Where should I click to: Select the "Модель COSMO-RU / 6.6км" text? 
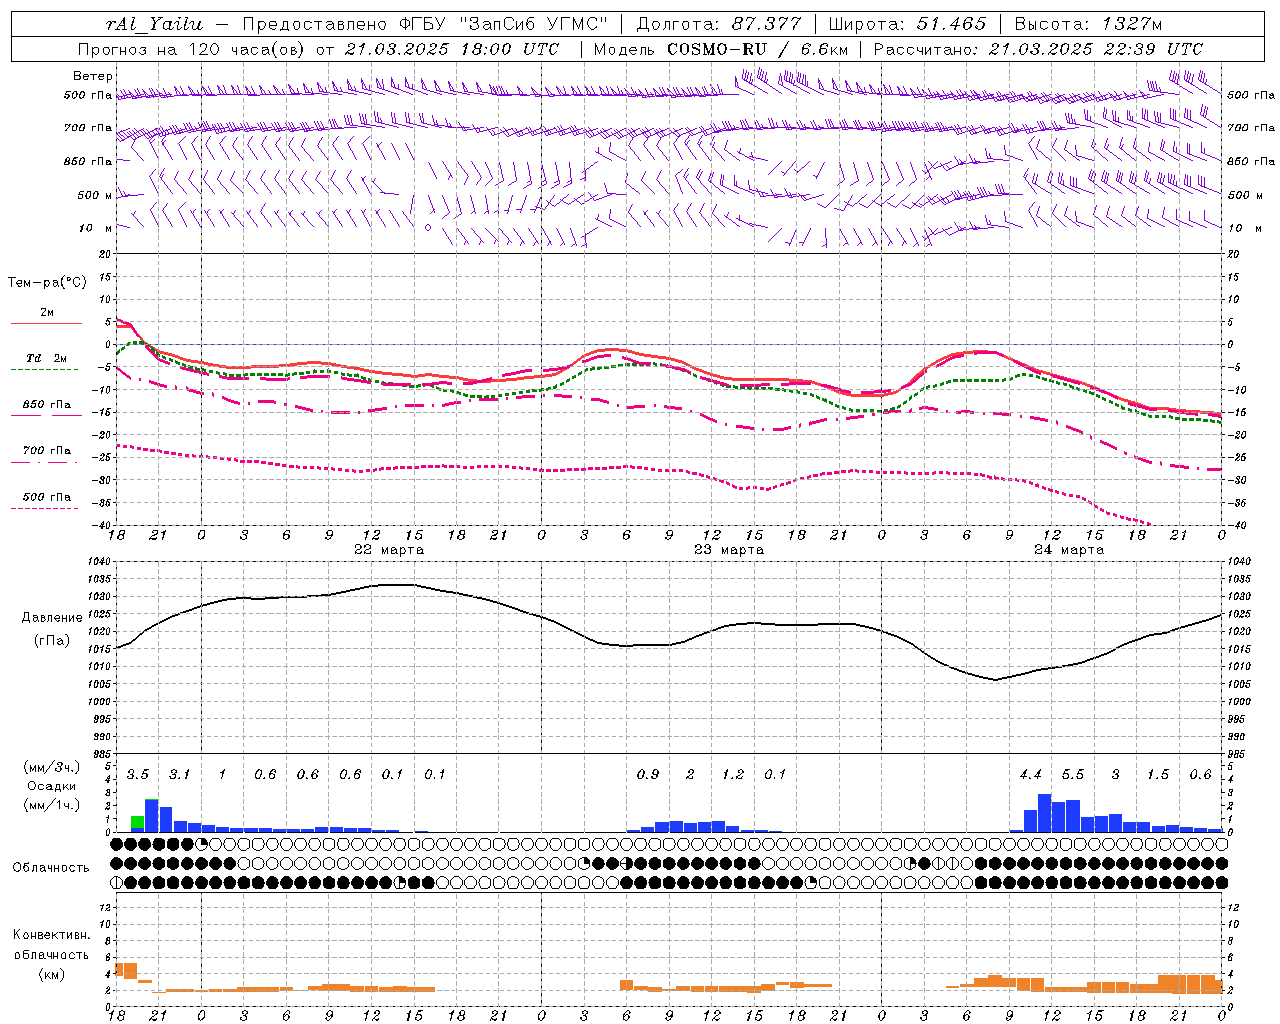720,49
